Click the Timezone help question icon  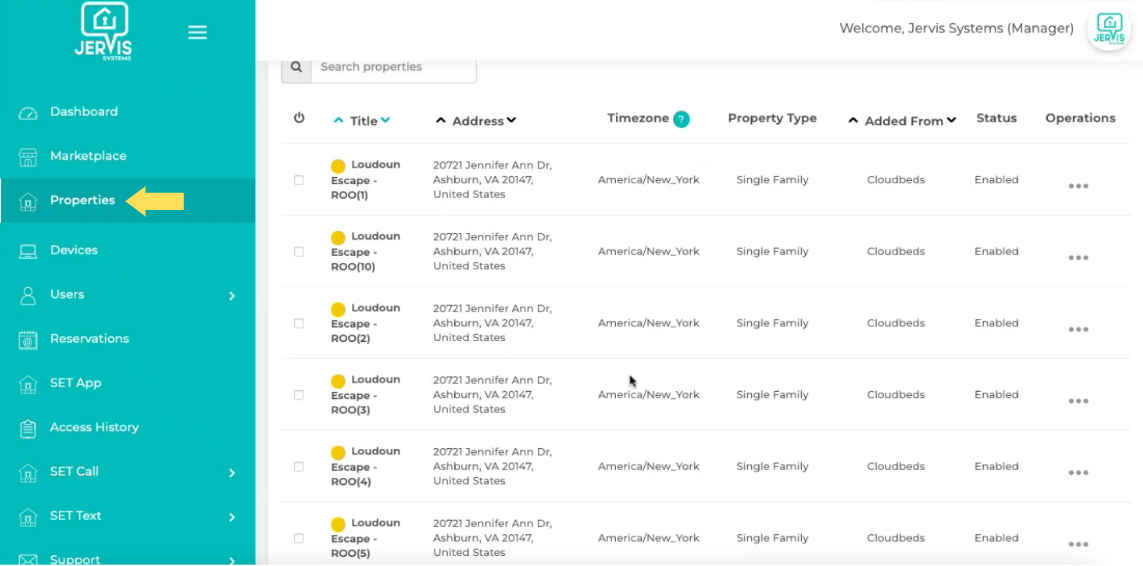(x=681, y=119)
